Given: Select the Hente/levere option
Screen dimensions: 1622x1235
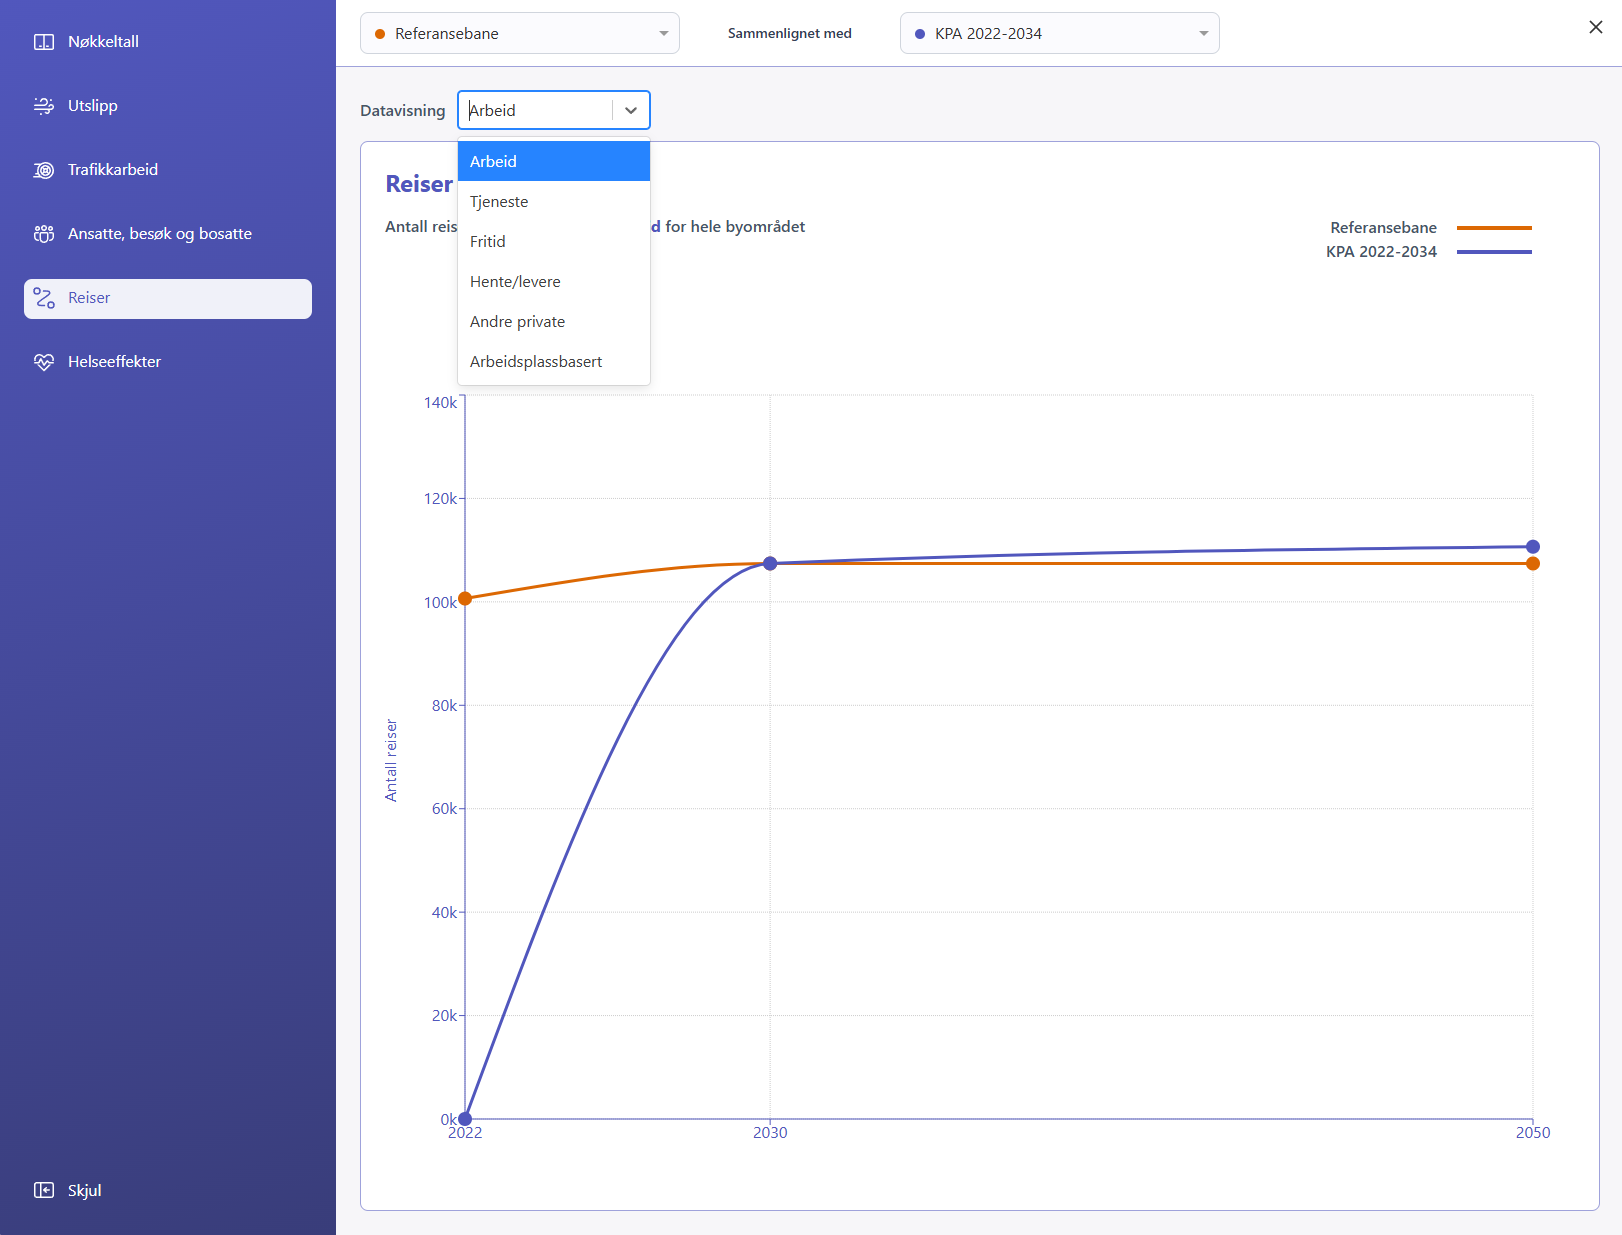Looking at the screenshot, I should [x=554, y=281].
